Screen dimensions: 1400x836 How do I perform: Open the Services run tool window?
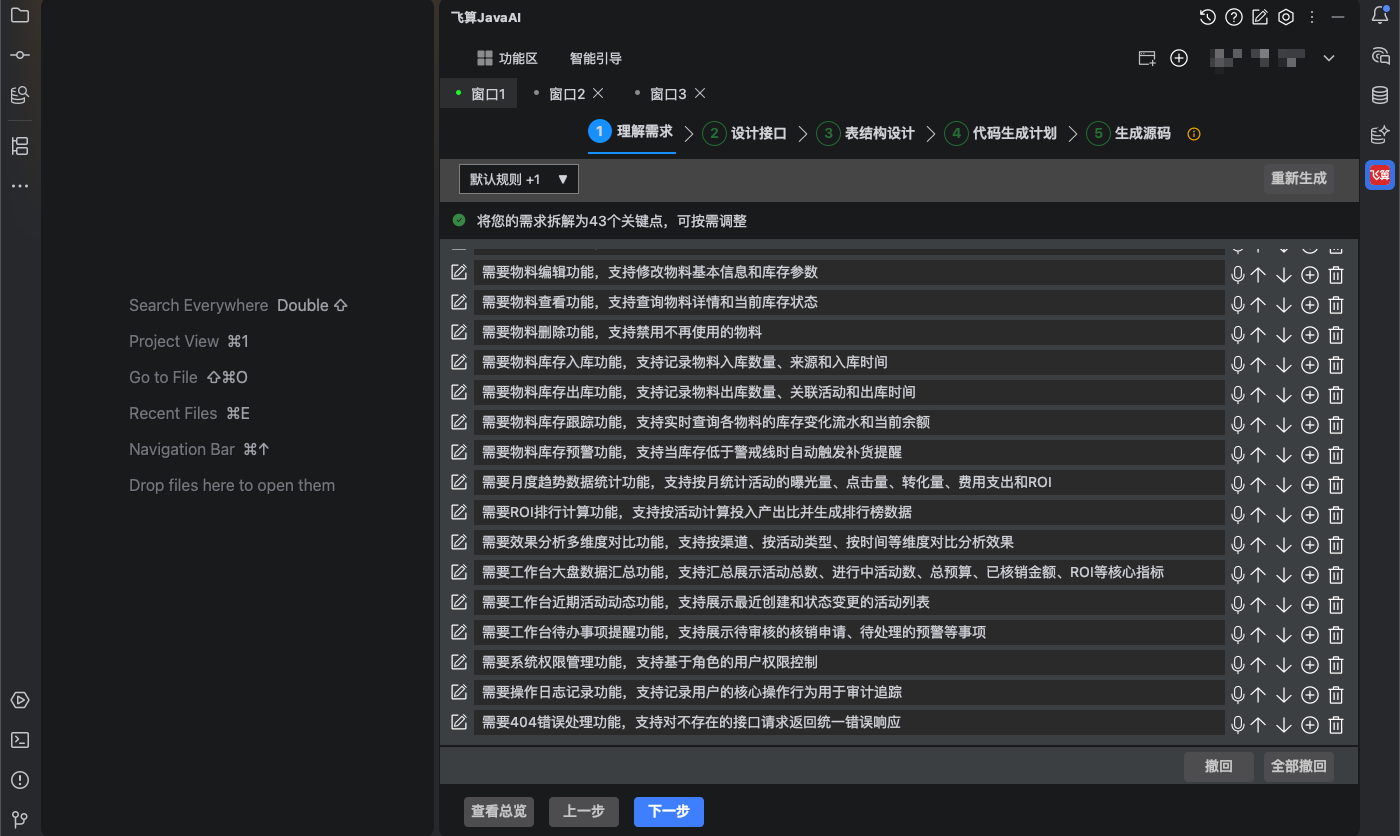(19, 700)
